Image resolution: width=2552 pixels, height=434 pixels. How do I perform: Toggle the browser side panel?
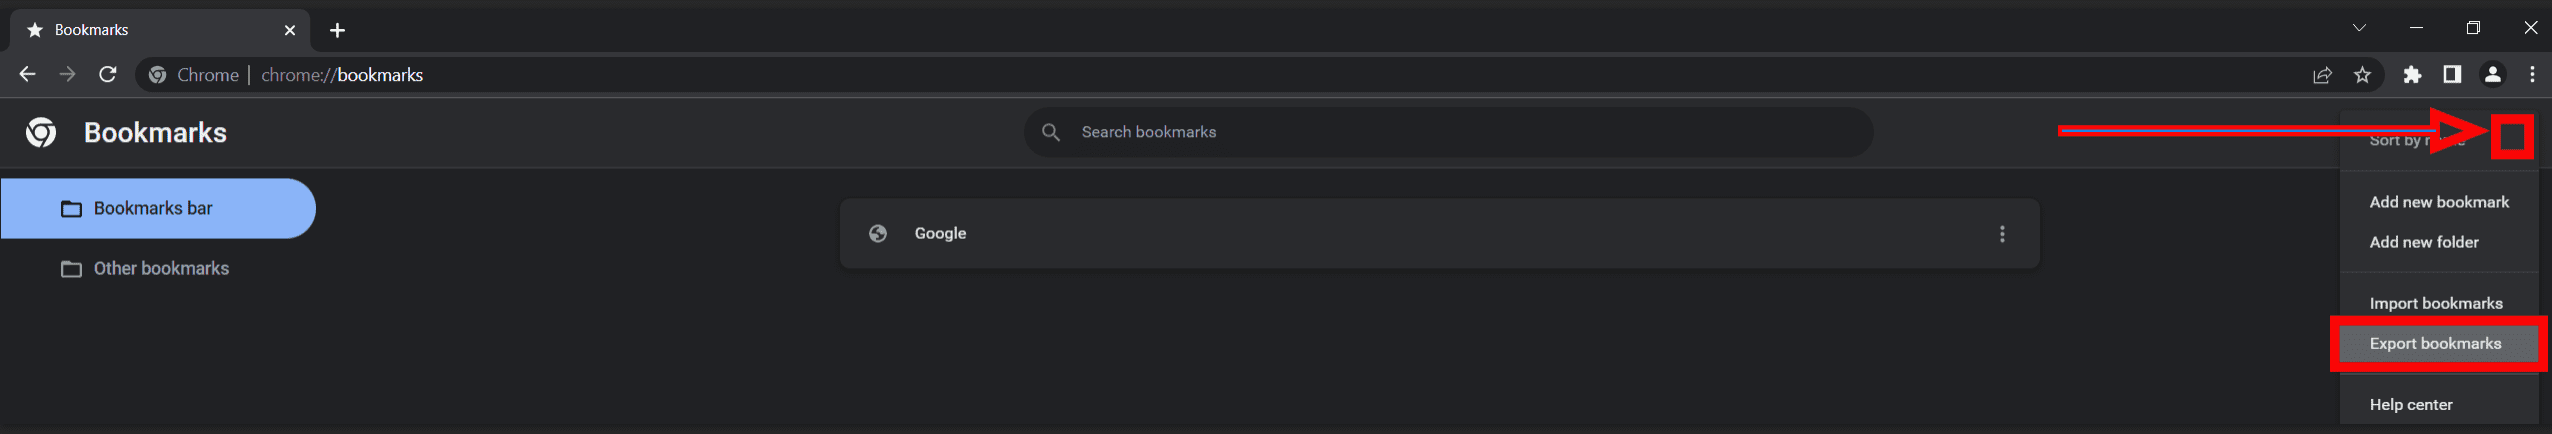[x=2452, y=75]
